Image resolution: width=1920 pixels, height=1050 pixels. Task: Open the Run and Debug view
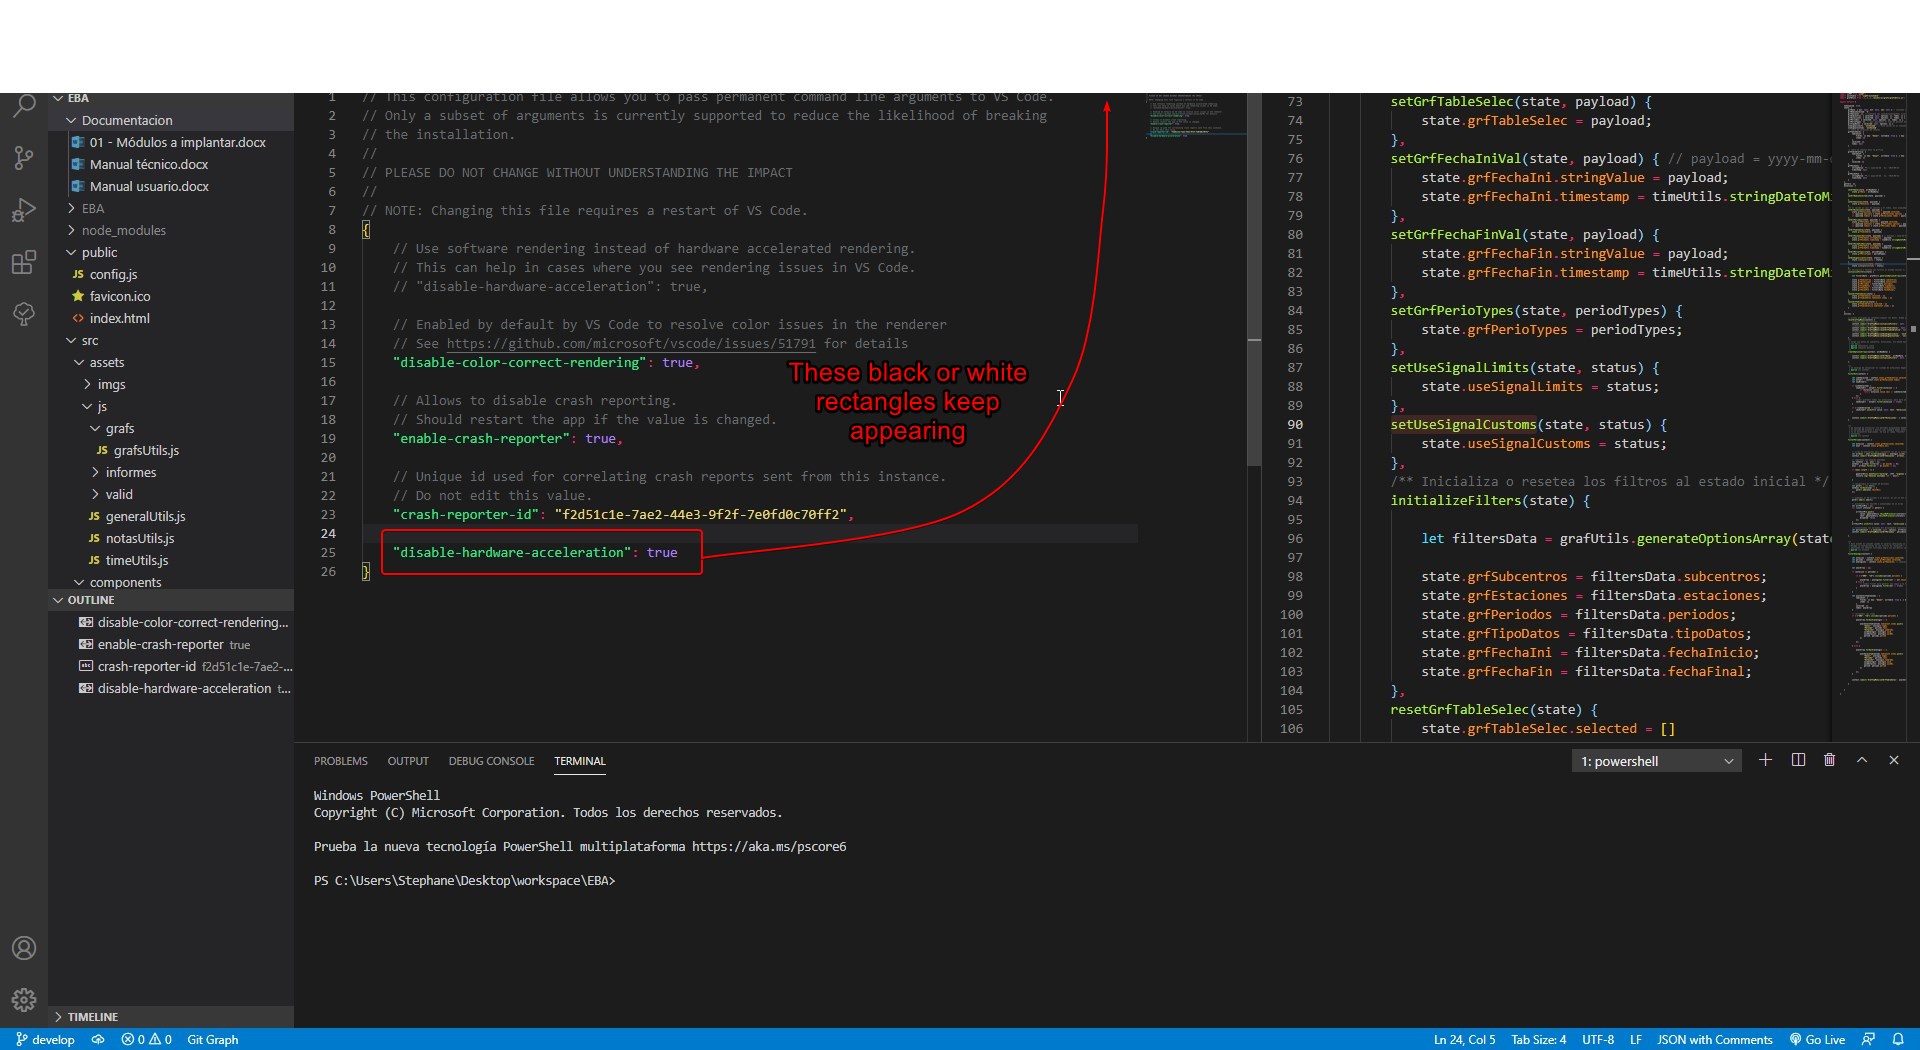22,209
